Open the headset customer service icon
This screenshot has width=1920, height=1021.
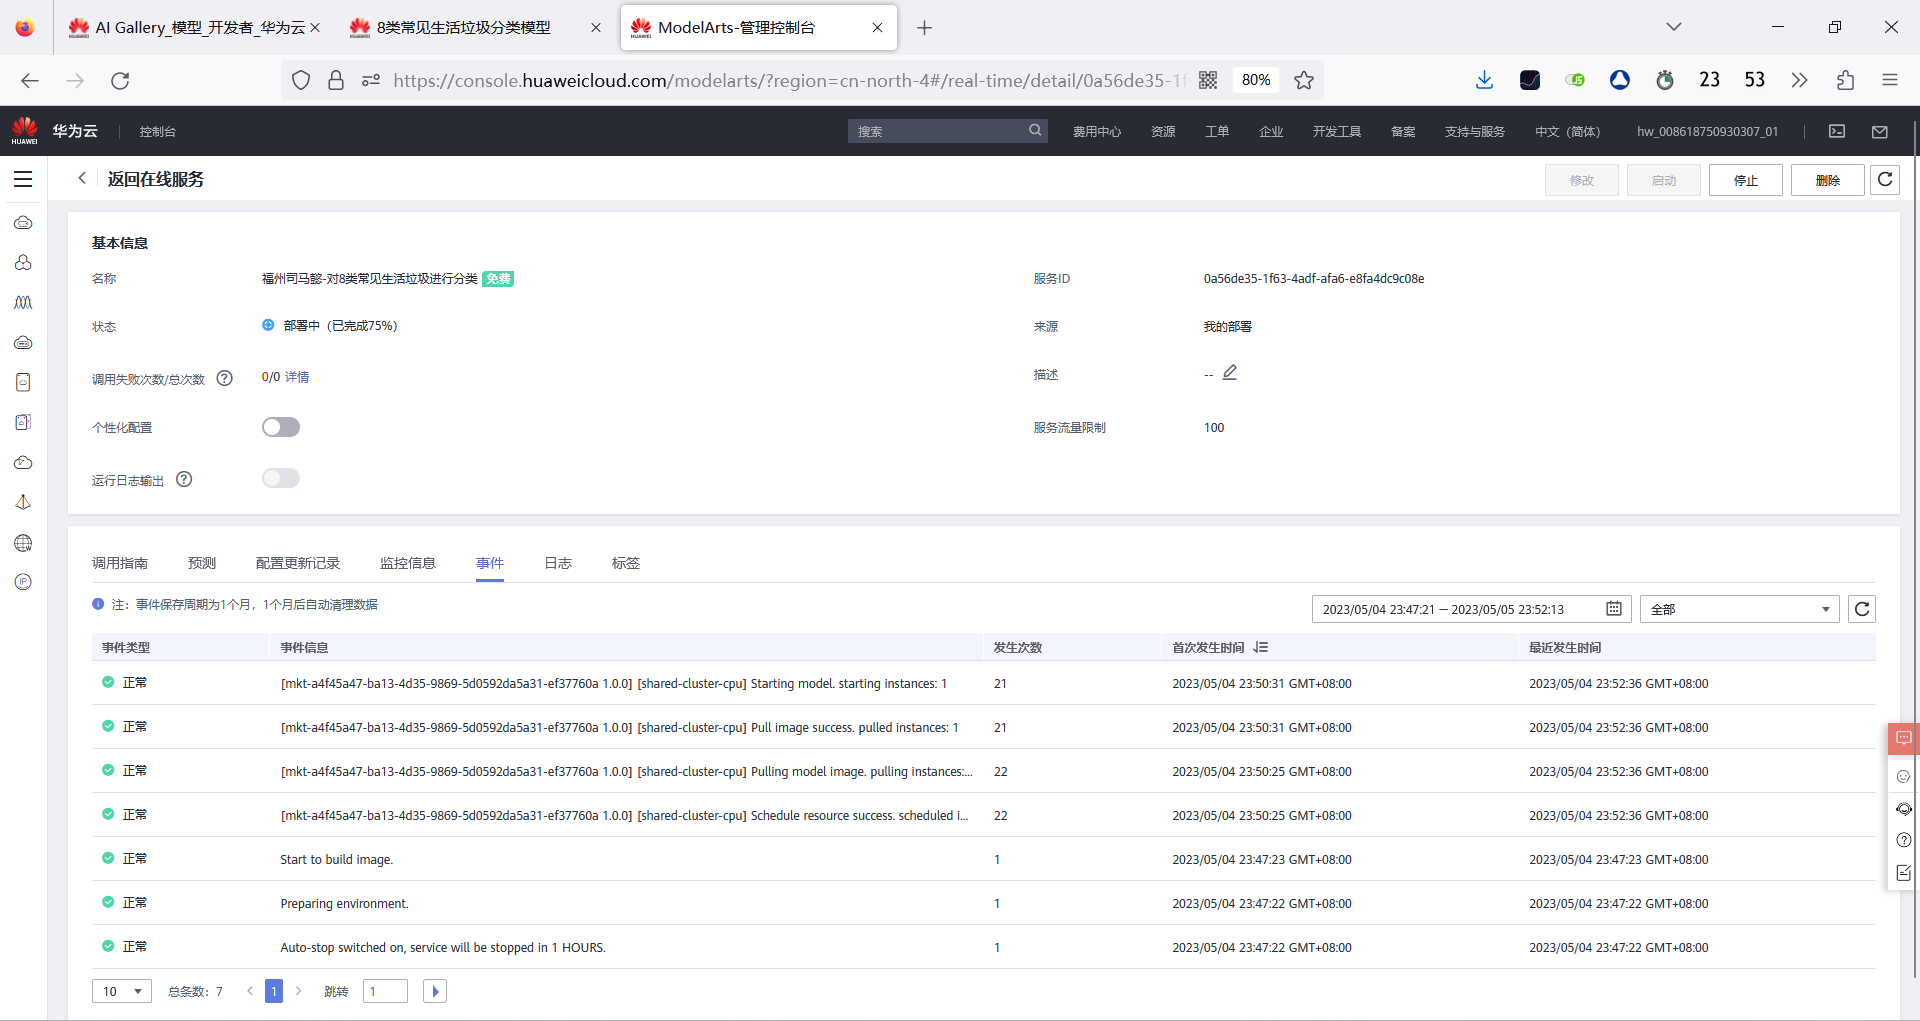[1904, 808]
